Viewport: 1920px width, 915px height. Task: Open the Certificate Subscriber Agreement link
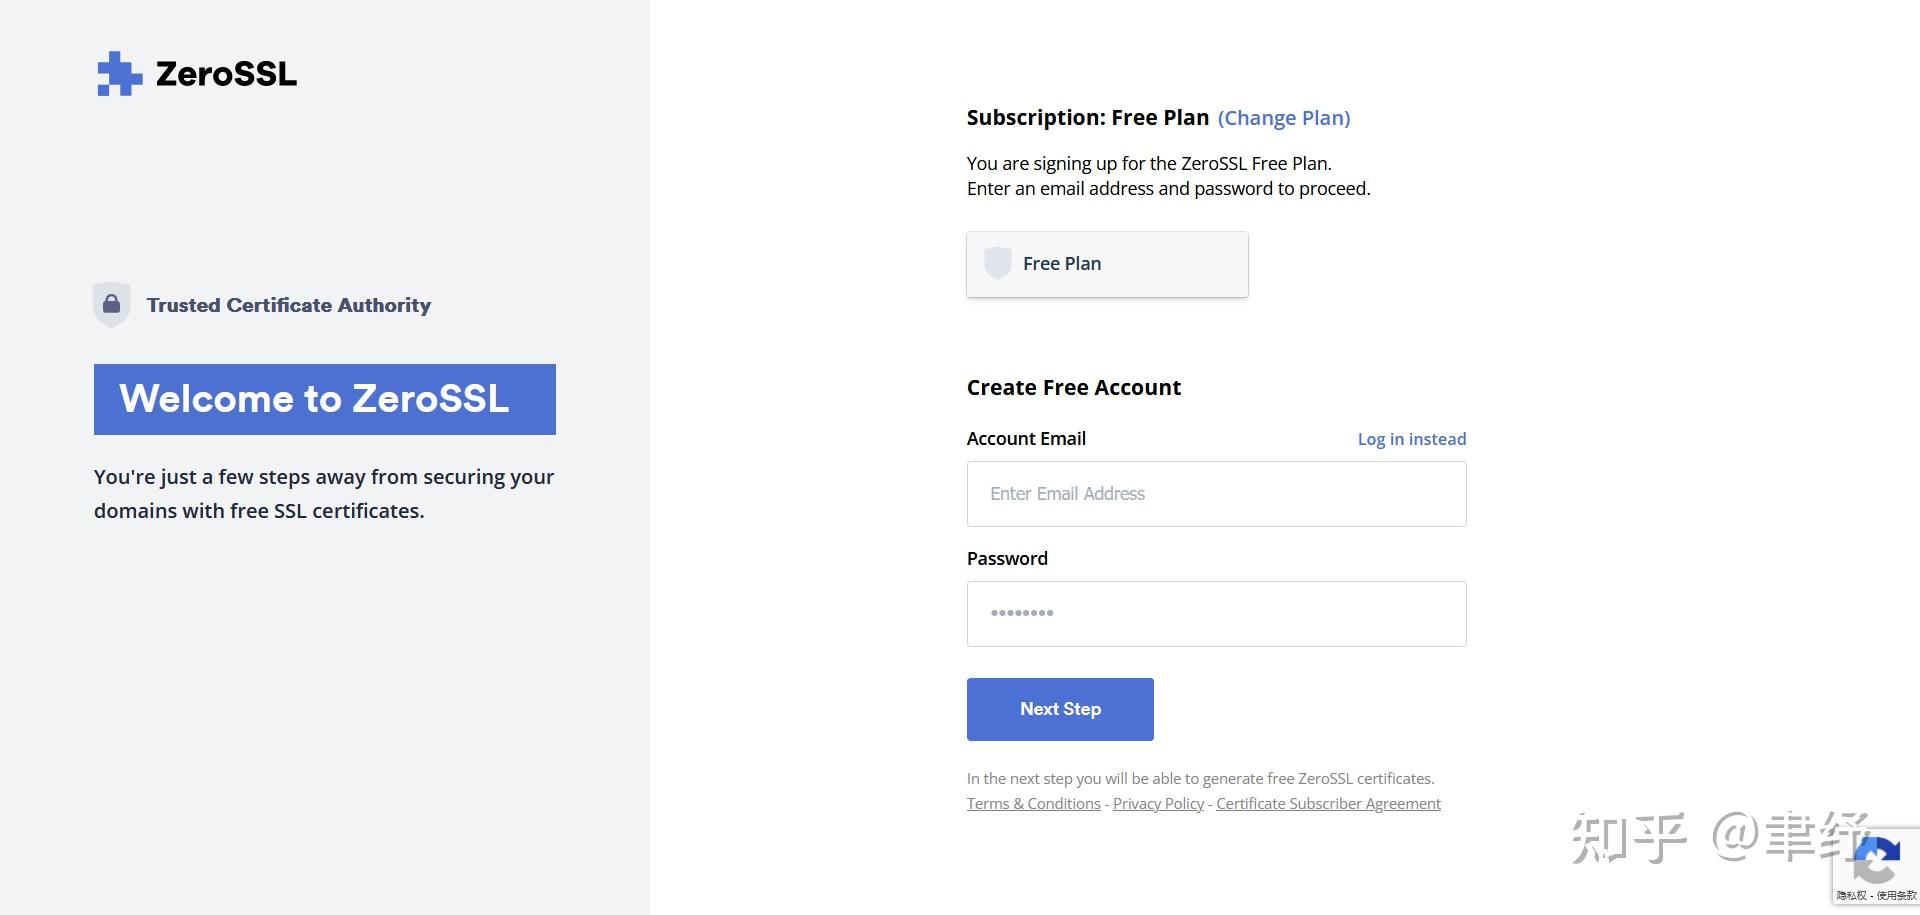pos(1328,804)
